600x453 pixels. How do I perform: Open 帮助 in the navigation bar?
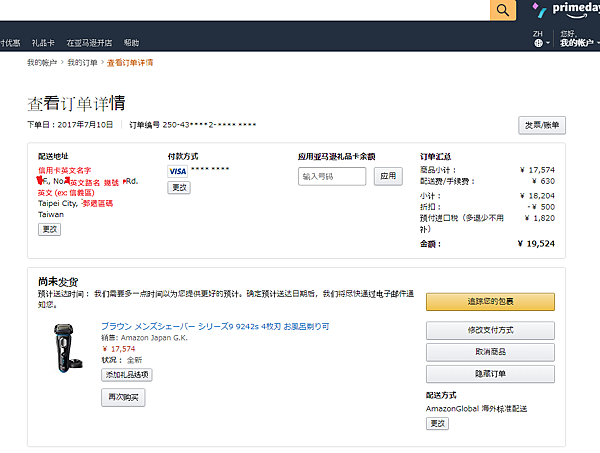click(x=131, y=43)
